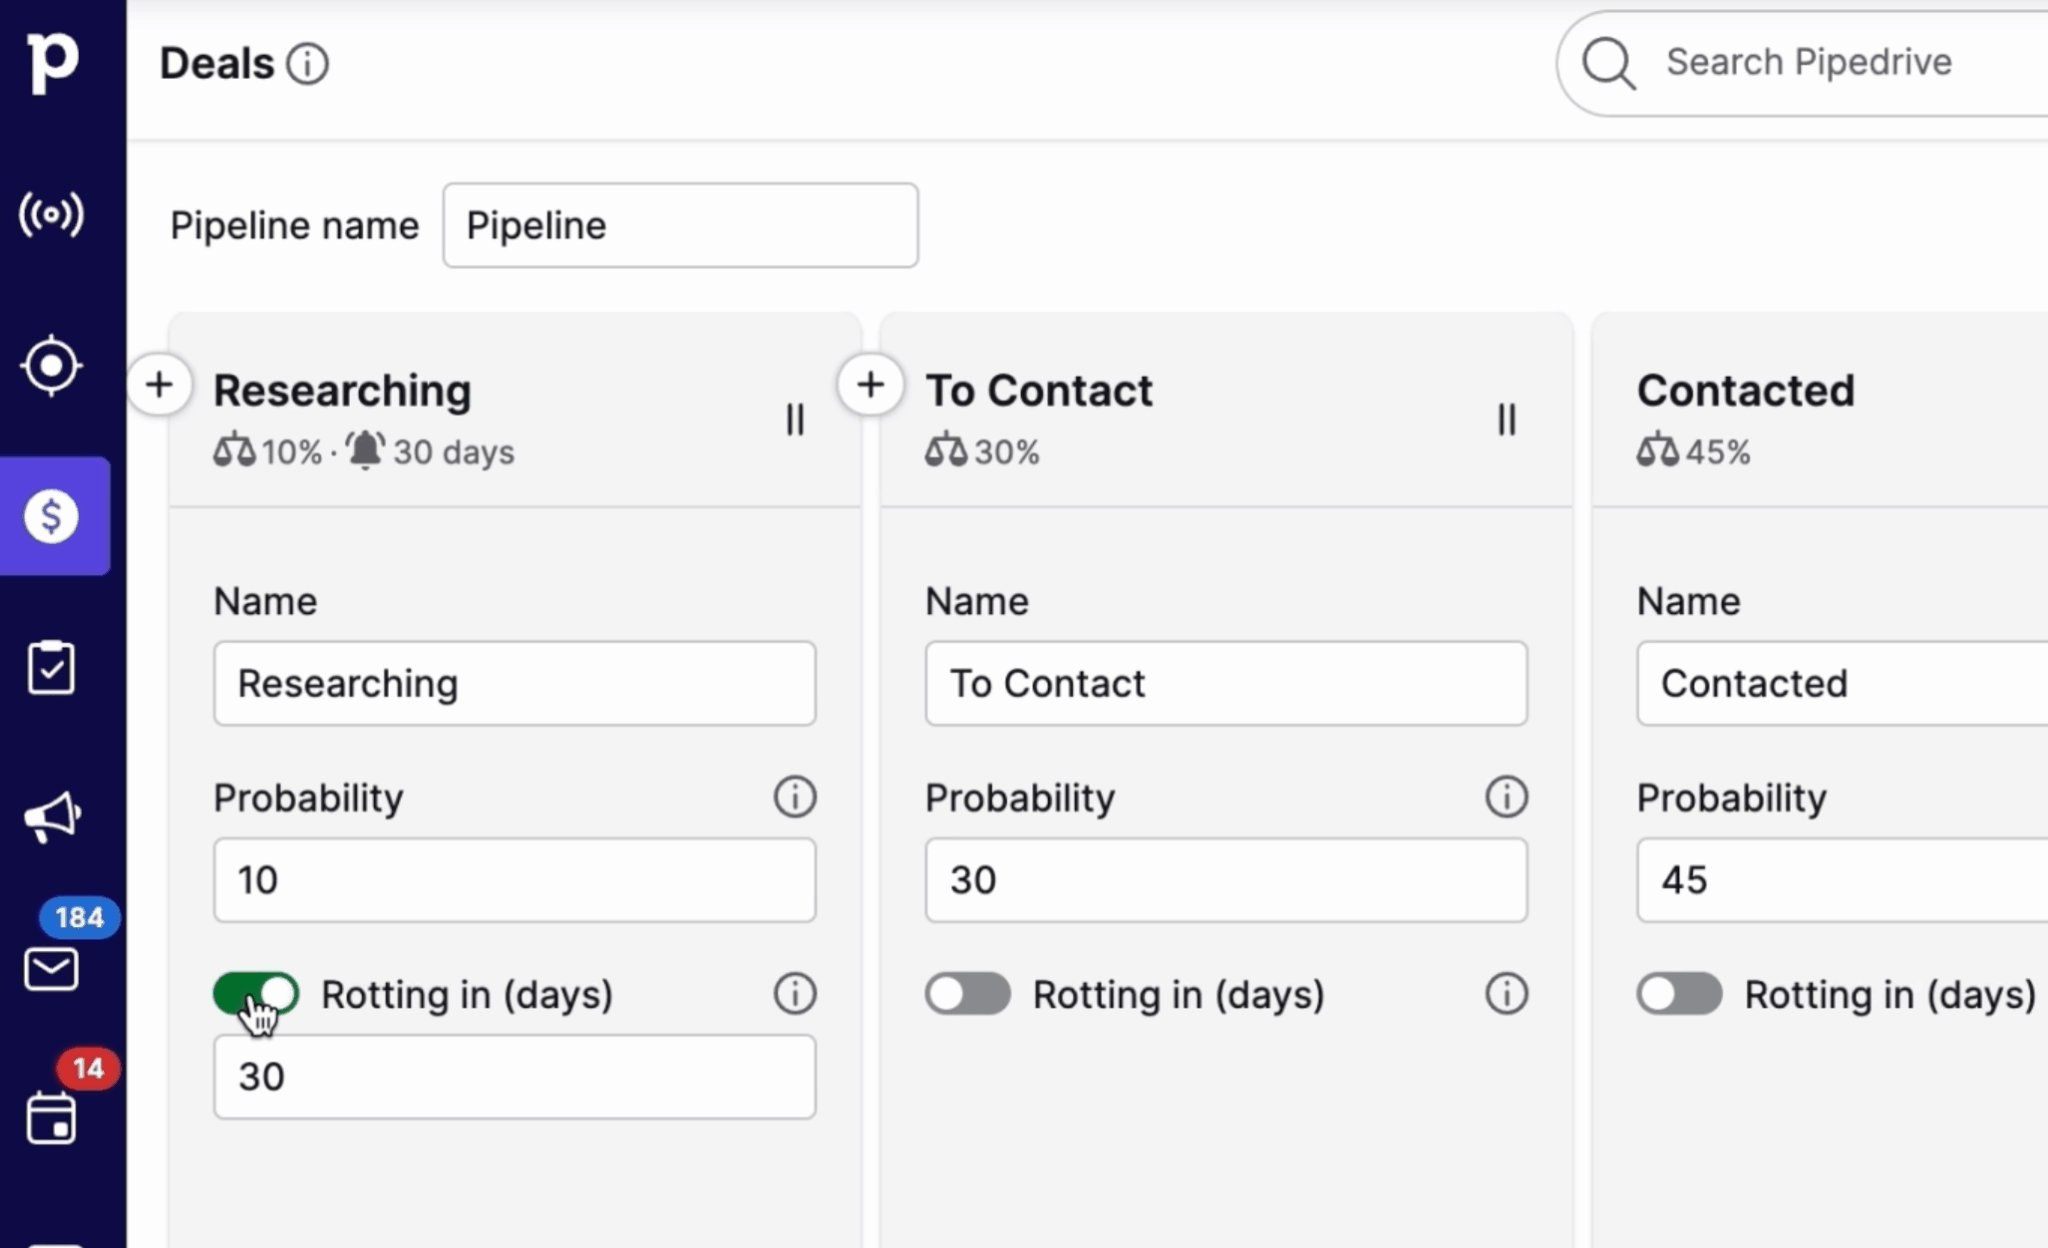Open the target icon in sidebar
The width and height of the screenshot is (2048, 1248).
[52, 366]
